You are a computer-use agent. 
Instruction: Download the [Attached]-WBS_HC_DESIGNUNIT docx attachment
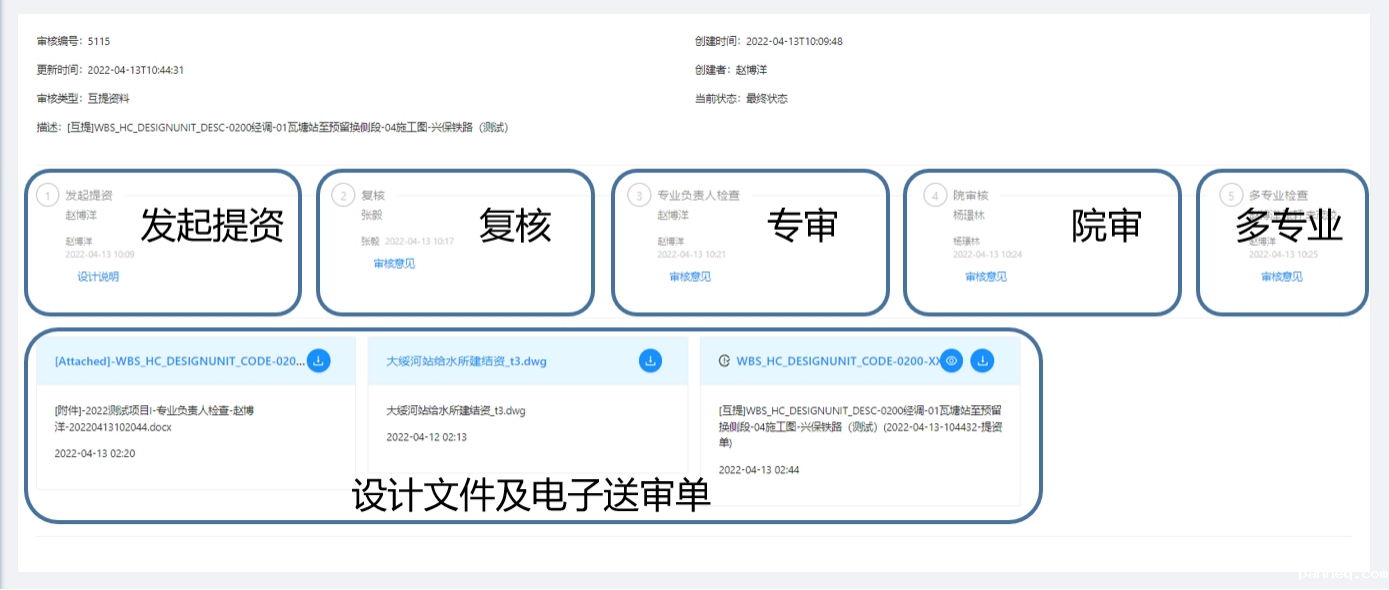tap(318, 361)
